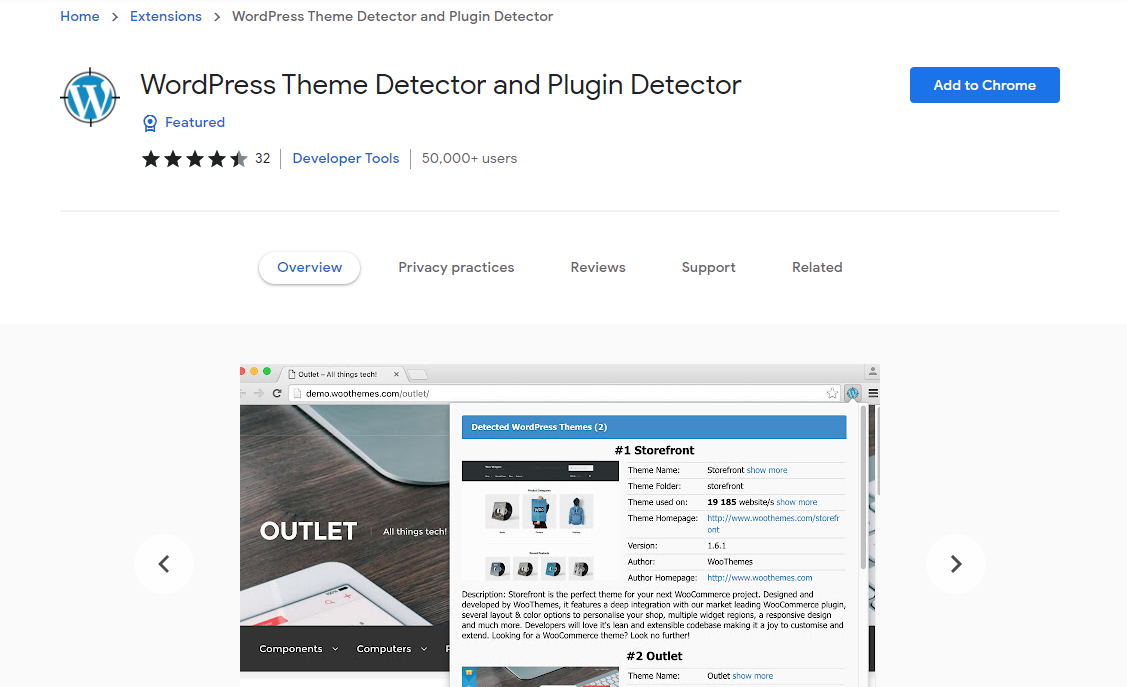Open the next screenshot with the right arrow

955,563
